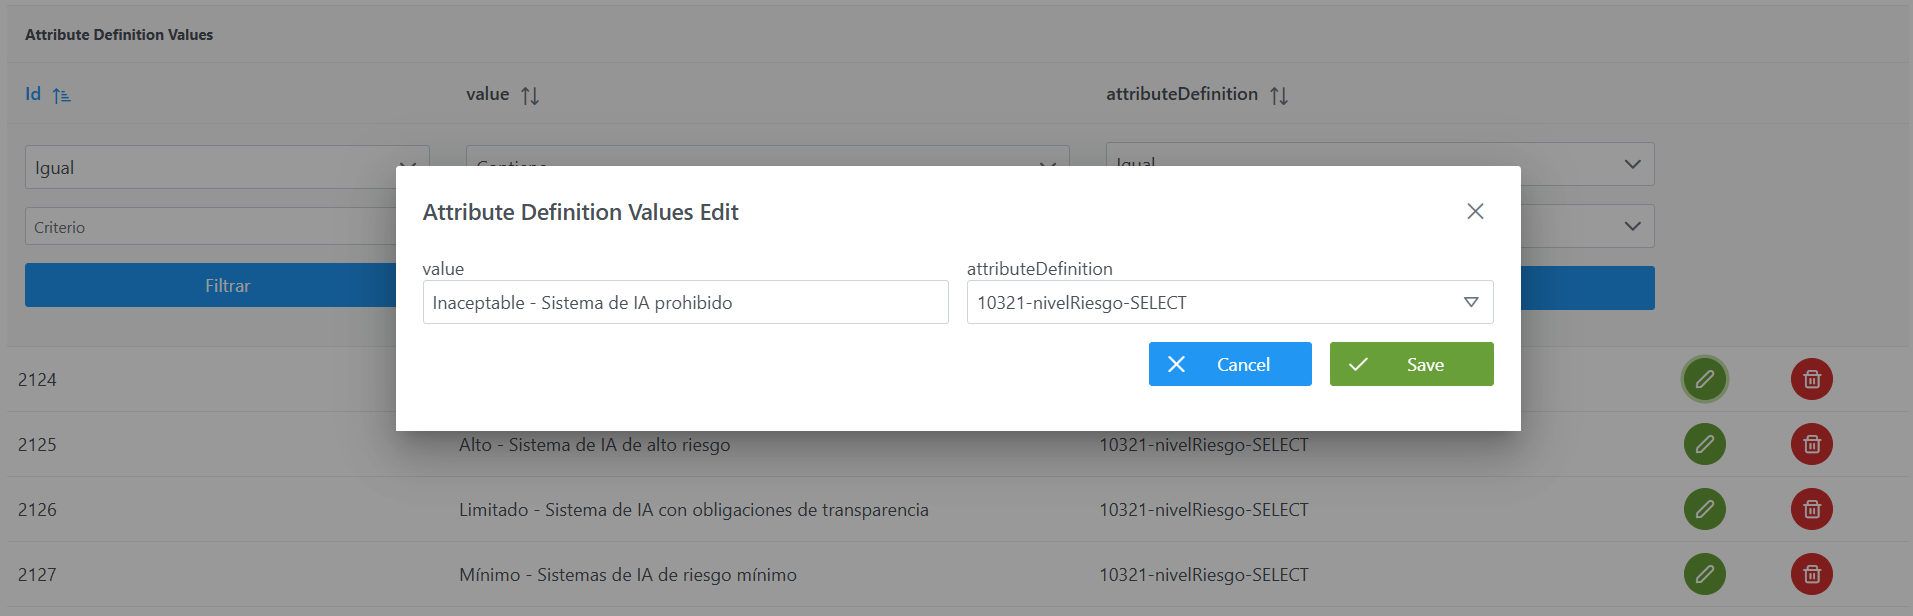
Task: Remove row 2127 with the trash icon
Action: pyautogui.click(x=1811, y=574)
